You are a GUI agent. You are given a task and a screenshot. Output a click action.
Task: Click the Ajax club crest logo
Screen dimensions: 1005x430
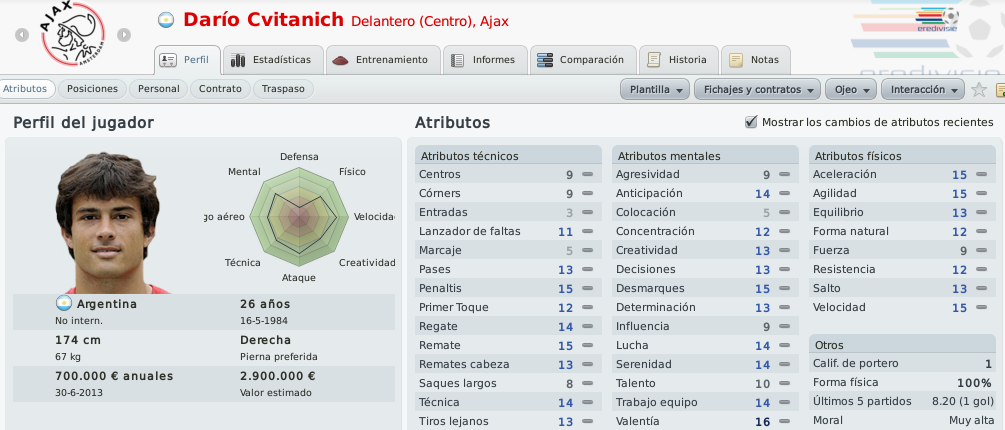(x=73, y=34)
